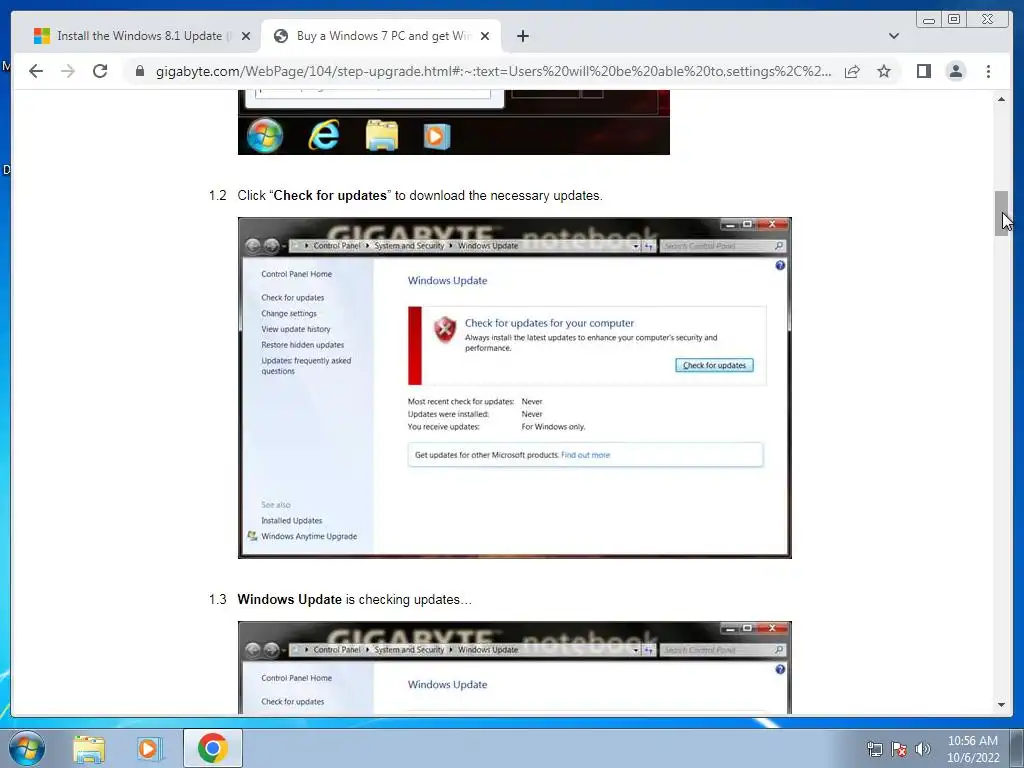Open the clock showing 10:56 AM
Image resolution: width=1024 pixels, height=768 pixels.
973,749
